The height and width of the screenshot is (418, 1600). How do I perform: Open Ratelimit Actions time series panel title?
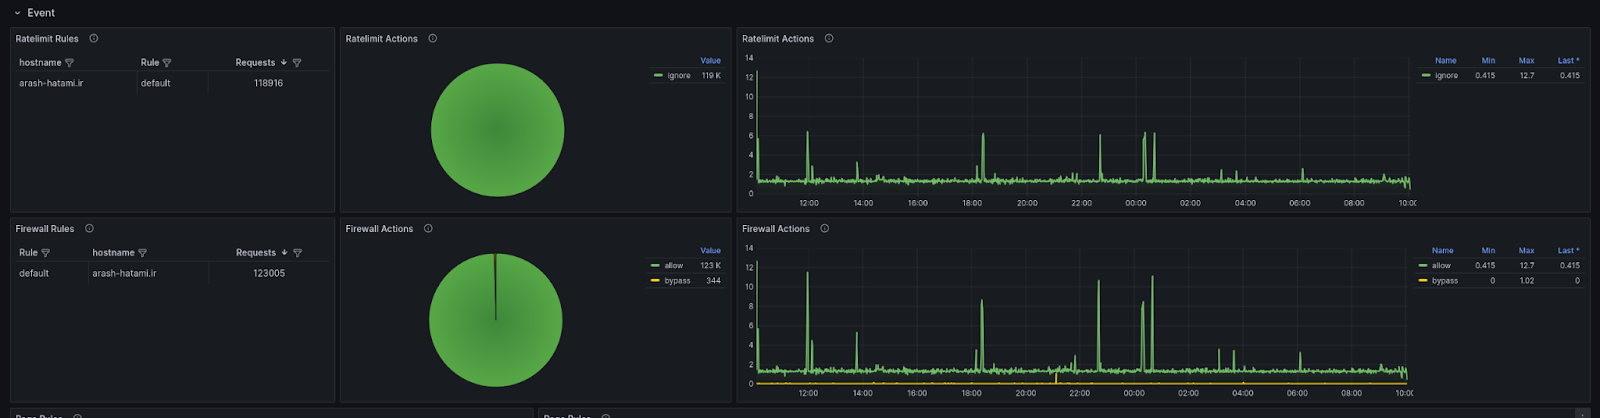tap(777, 39)
